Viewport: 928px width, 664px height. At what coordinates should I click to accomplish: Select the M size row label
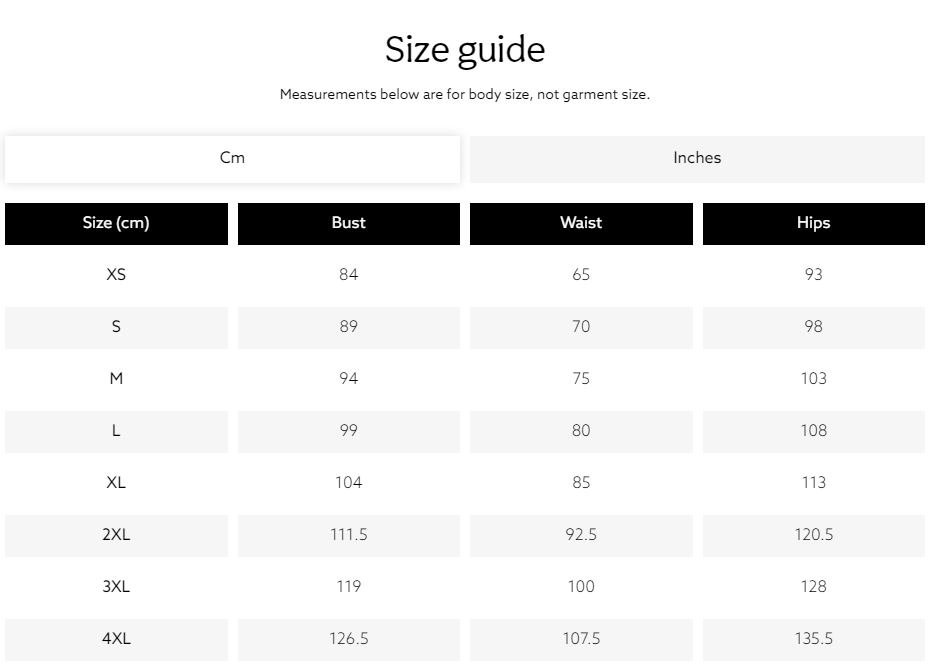coord(116,379)
